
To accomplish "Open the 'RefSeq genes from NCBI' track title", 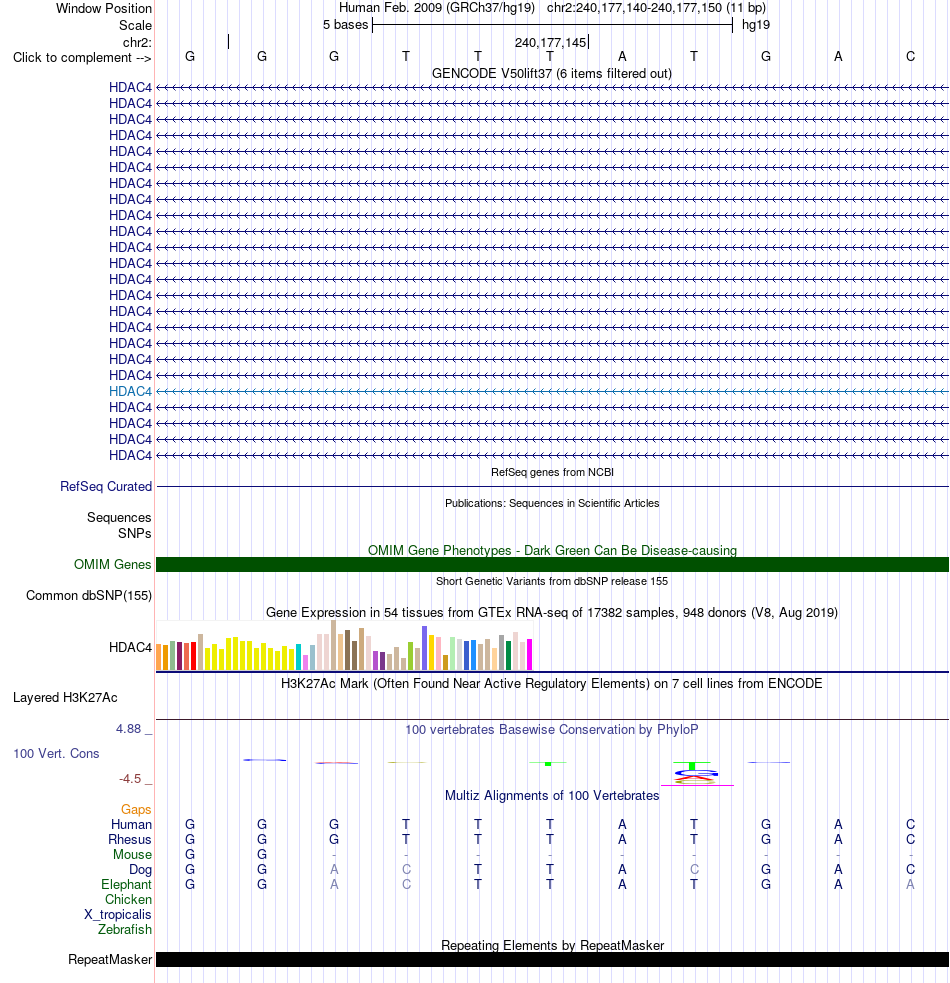I will pyautogui.click(x=552, y=472).
